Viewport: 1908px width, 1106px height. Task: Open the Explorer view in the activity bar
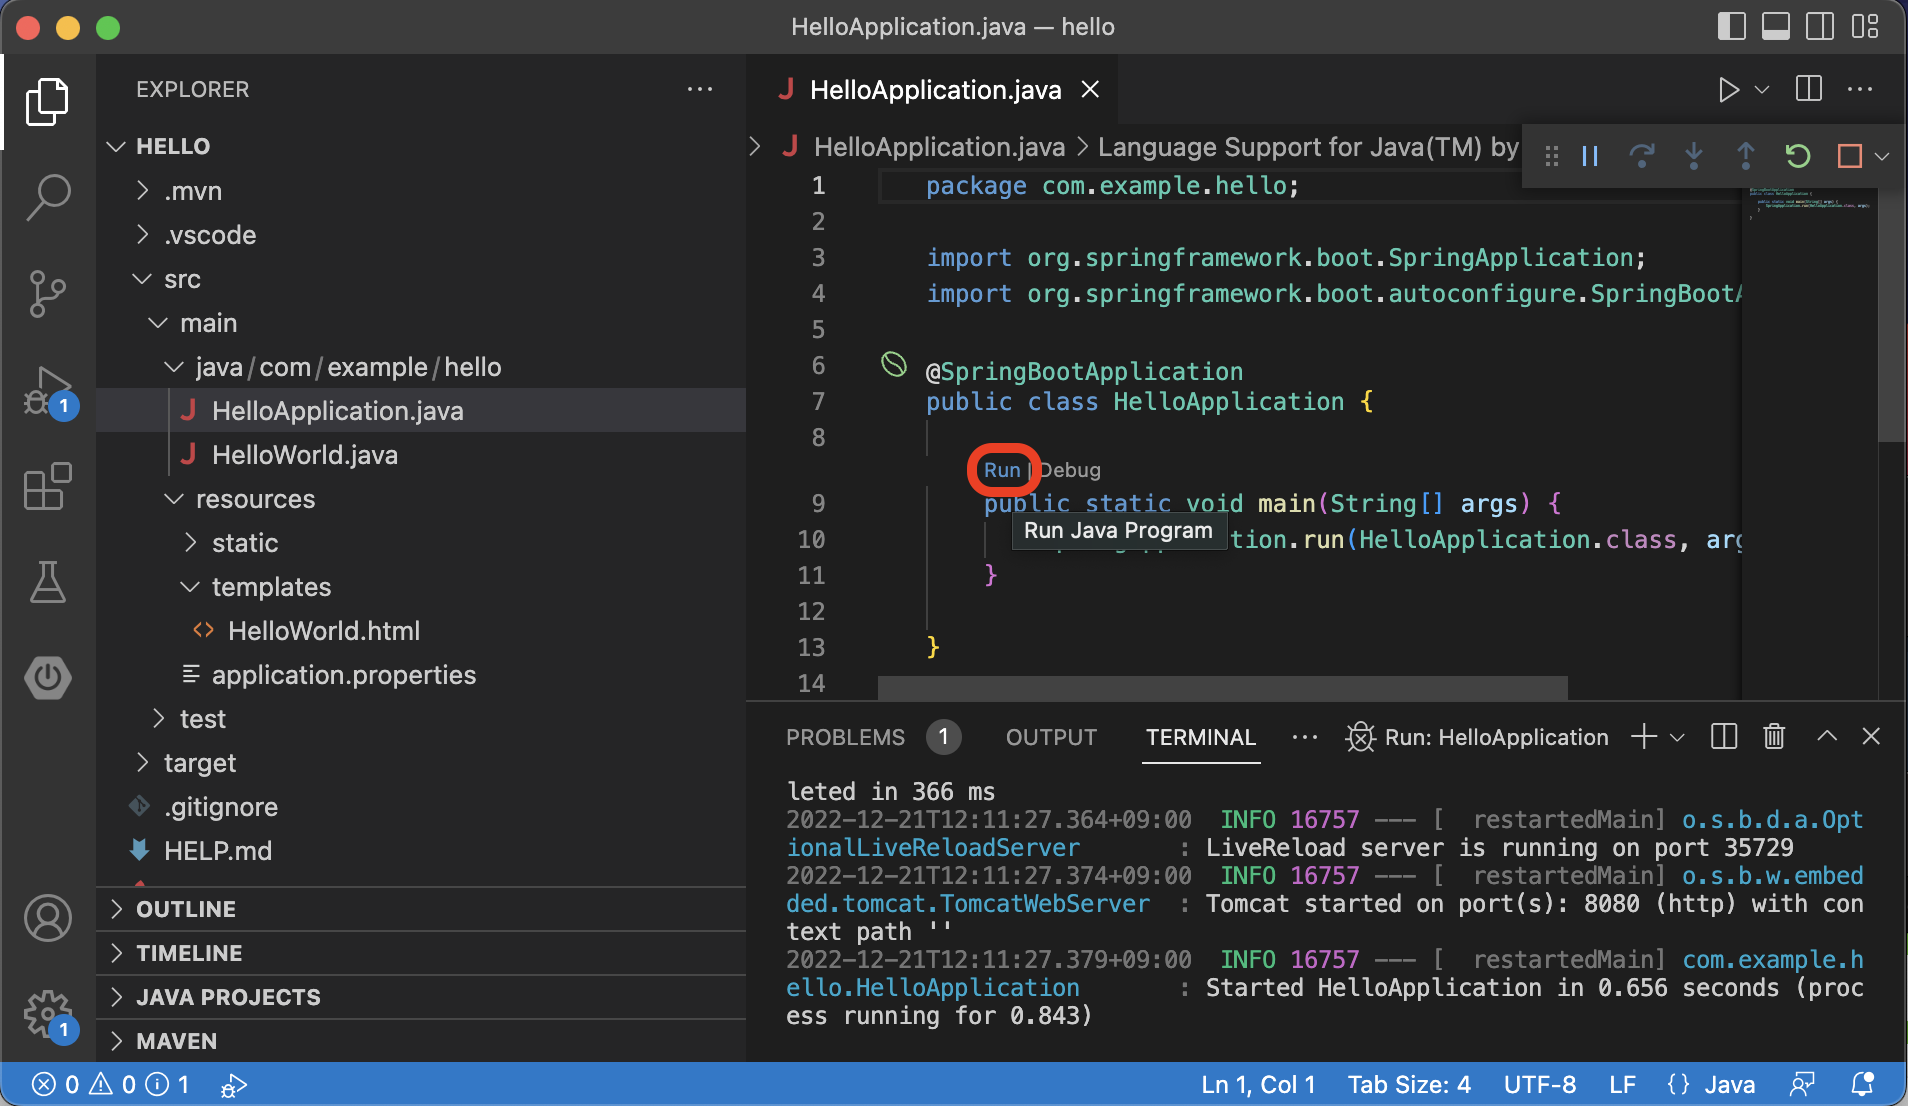pyautogui.click(x=47, y=102)
